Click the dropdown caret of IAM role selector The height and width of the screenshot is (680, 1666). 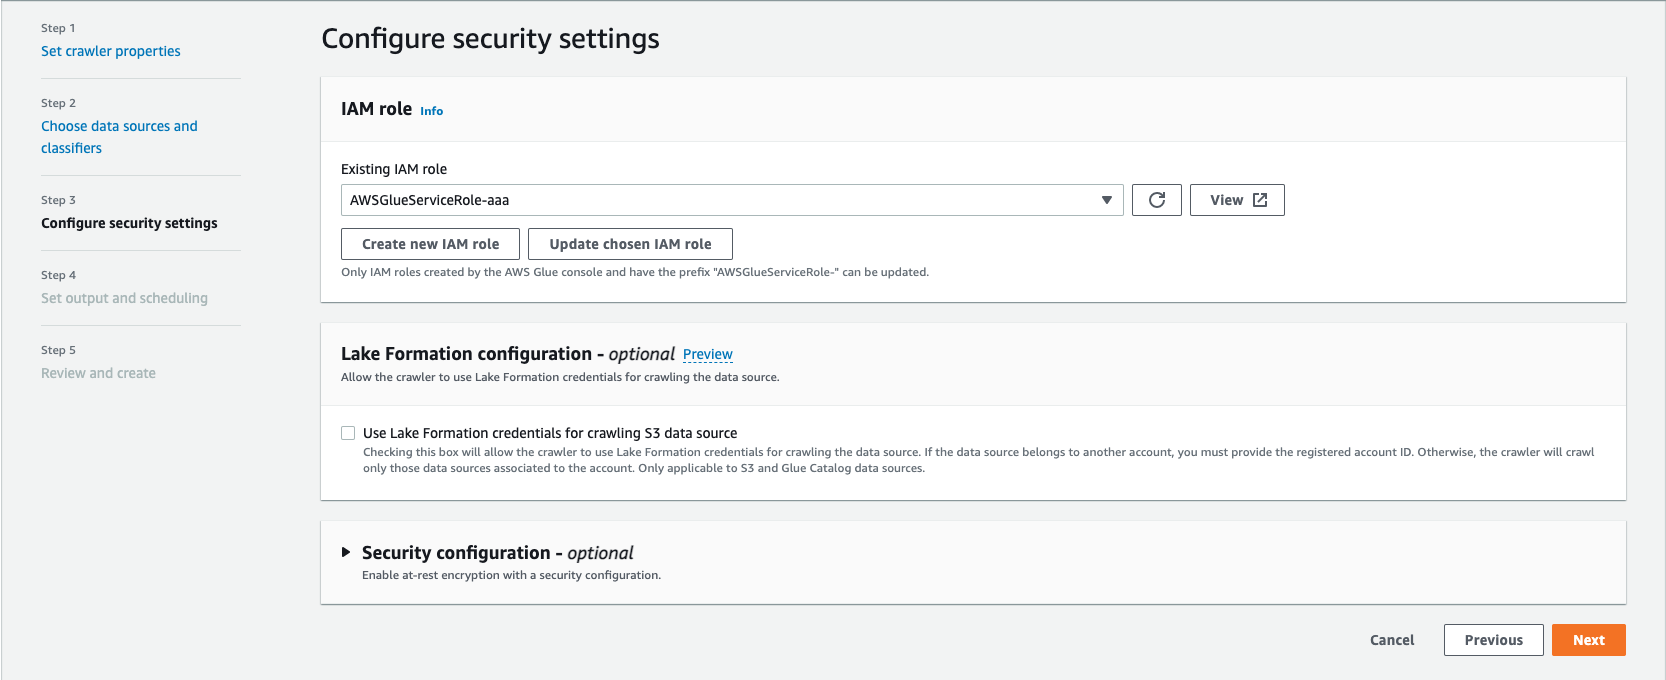pyautogui.click(x=1106, y=200)
